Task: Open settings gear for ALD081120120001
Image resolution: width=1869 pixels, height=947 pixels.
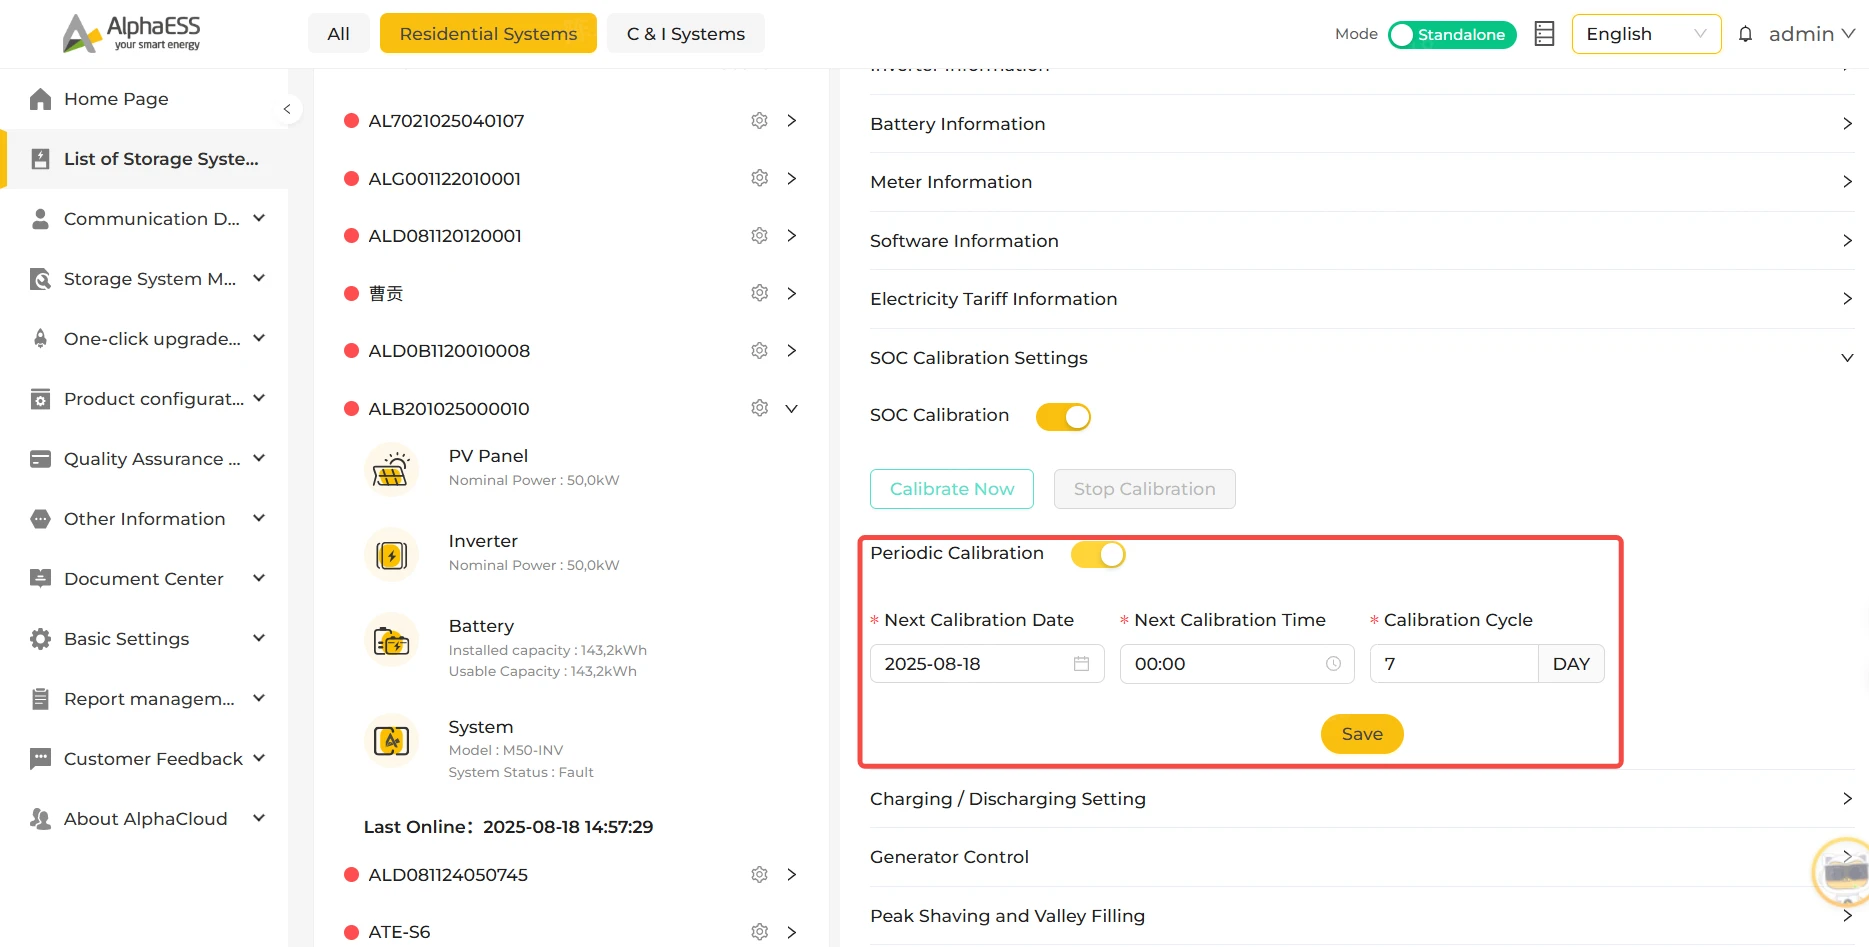Action: click(x=760, y=235)
